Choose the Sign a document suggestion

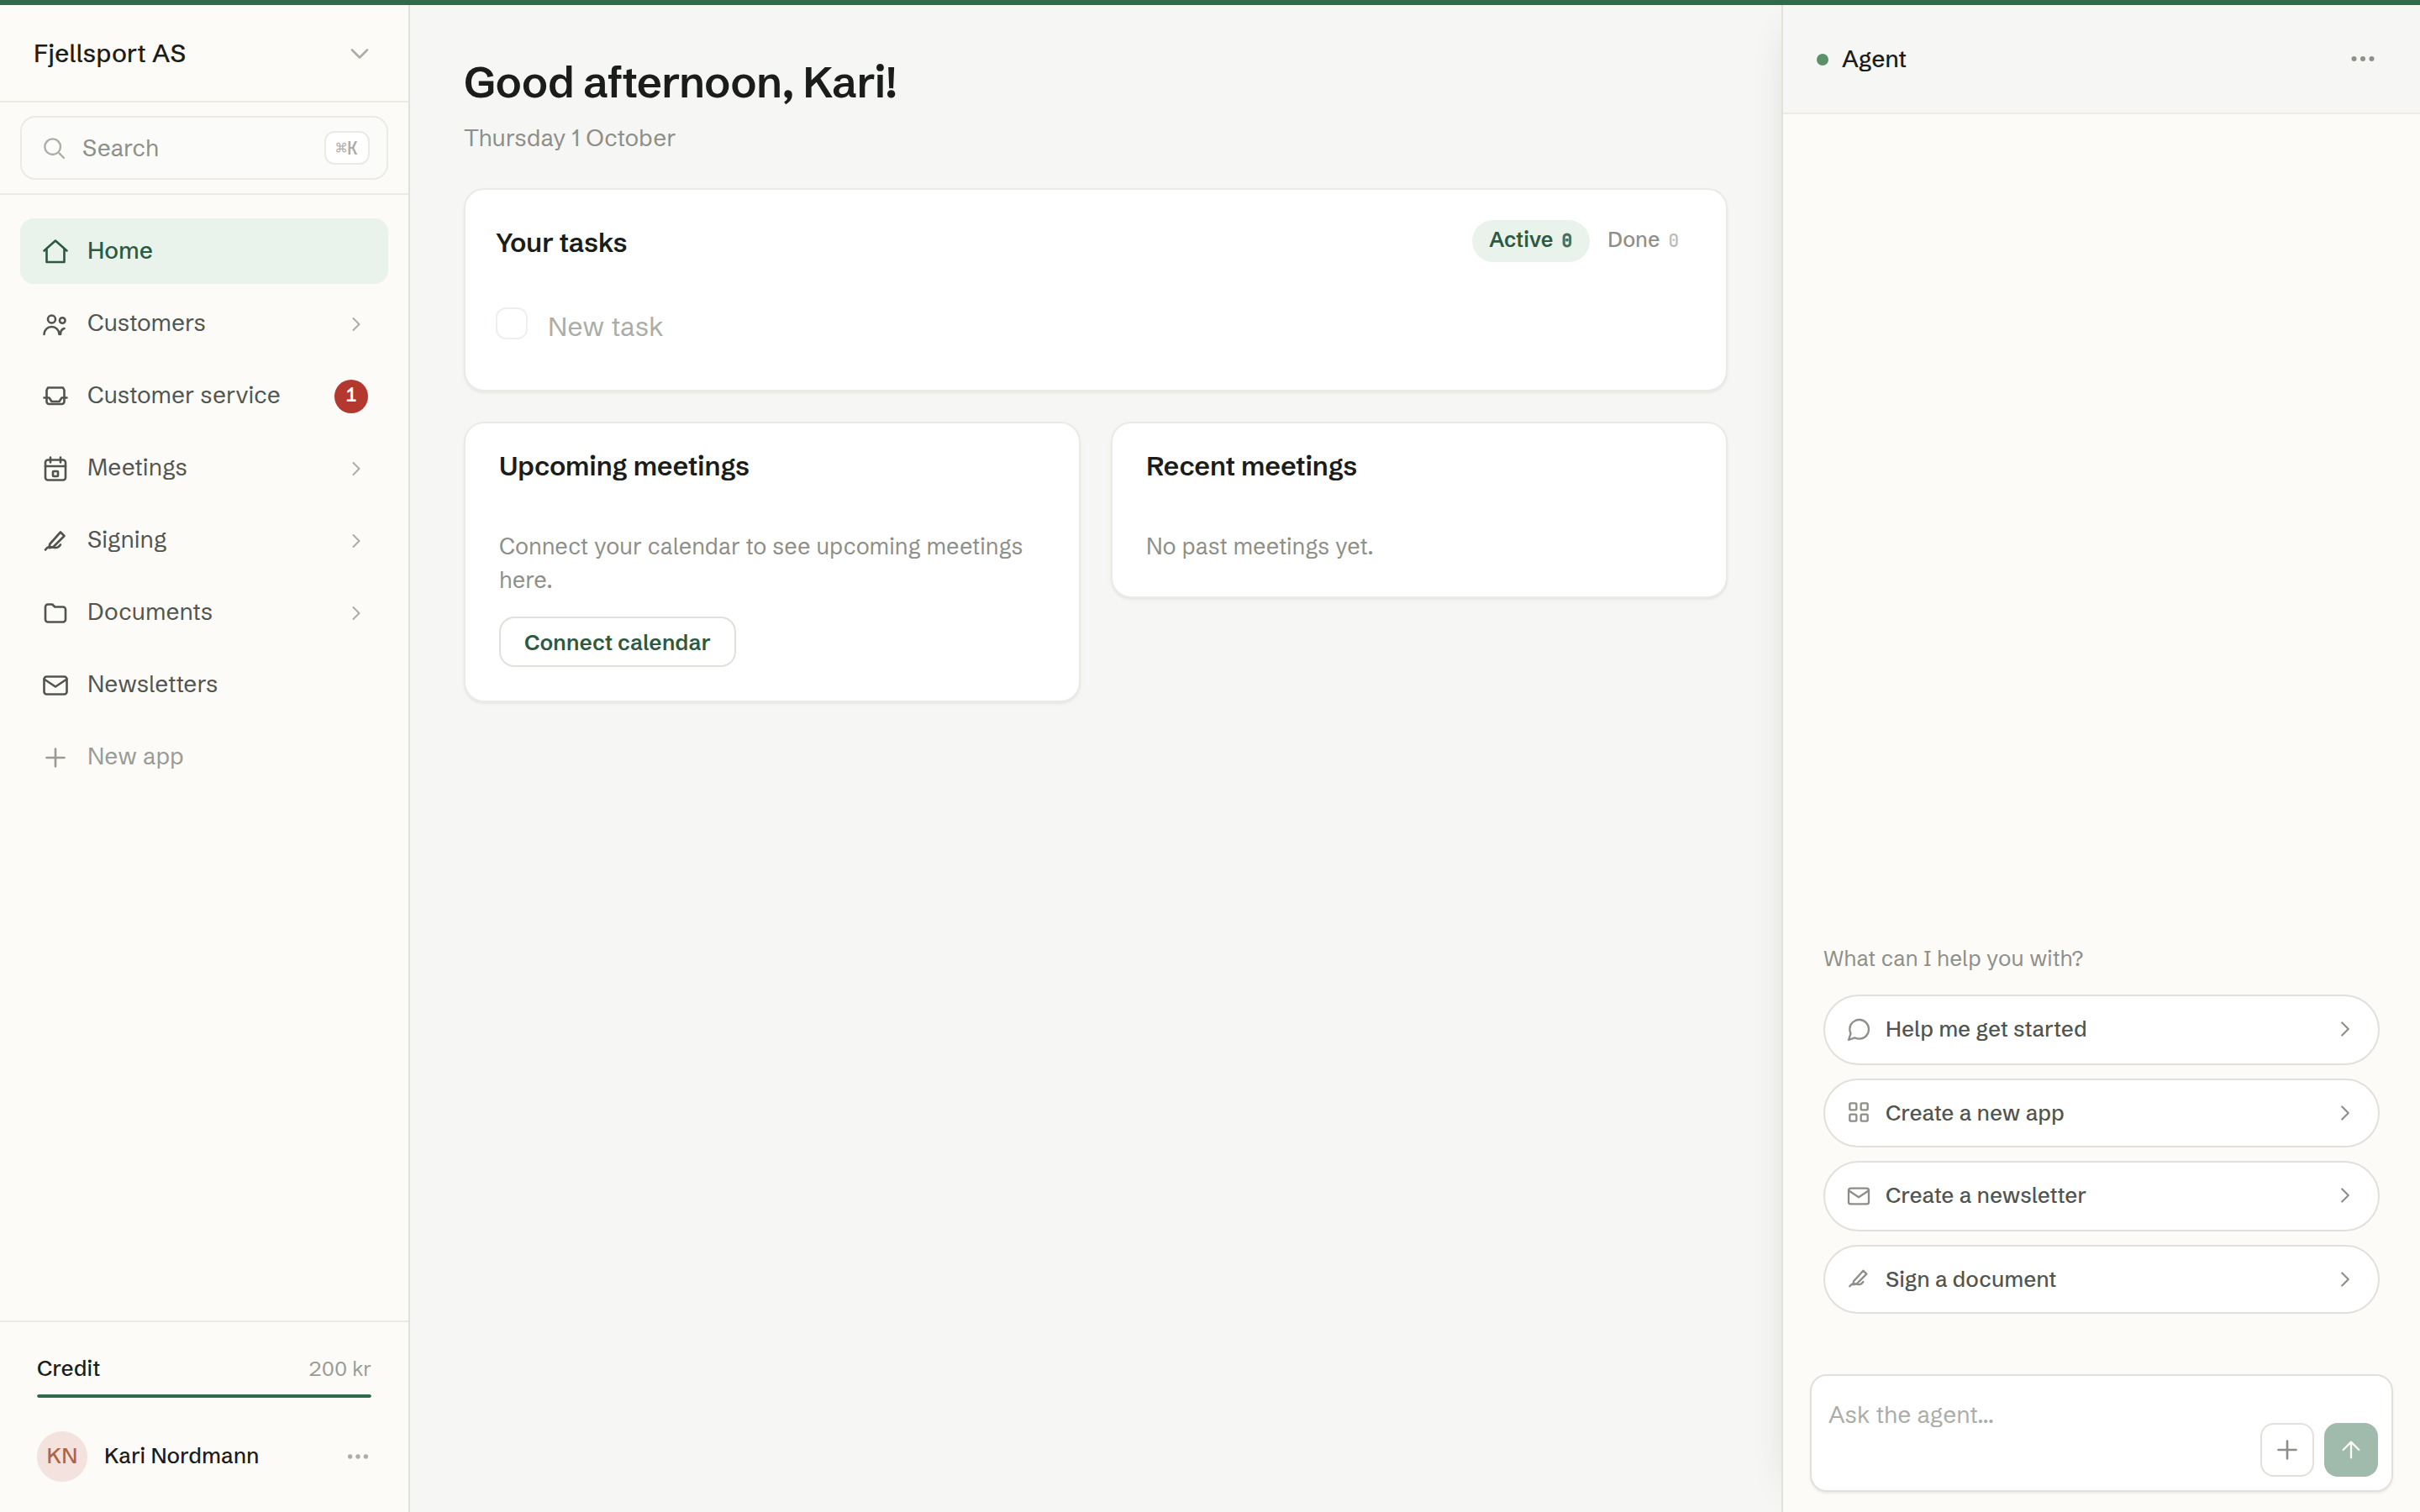[x=2100, y=1279]
